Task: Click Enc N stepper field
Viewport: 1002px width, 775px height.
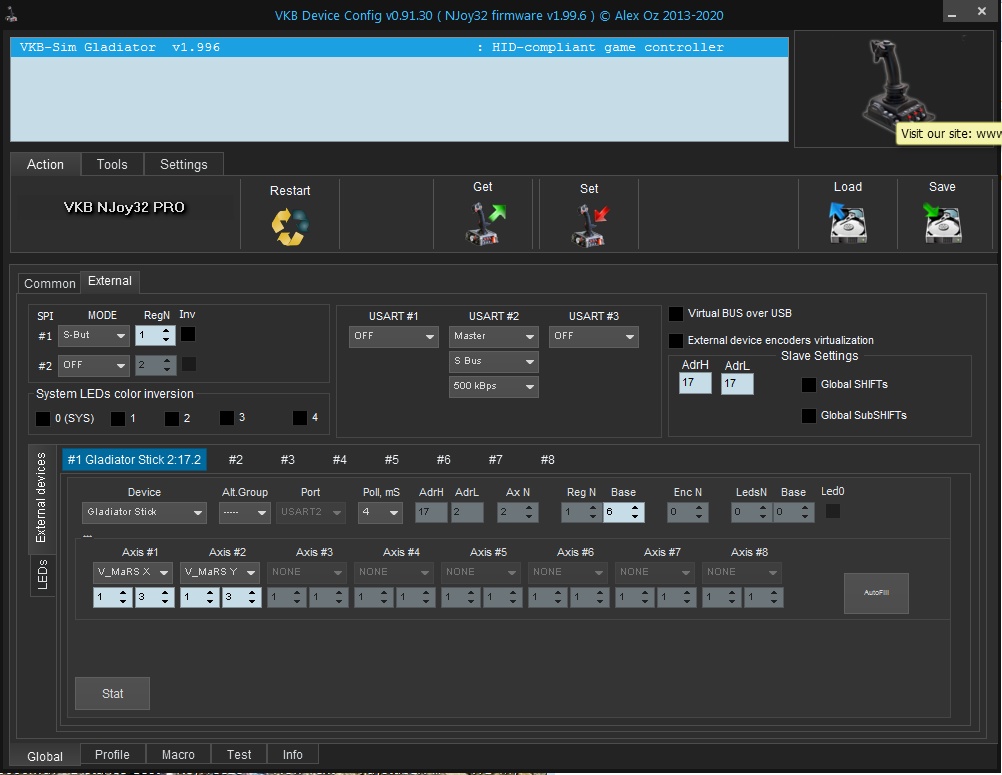Action: pyautogui.click(x=688, y=512)
